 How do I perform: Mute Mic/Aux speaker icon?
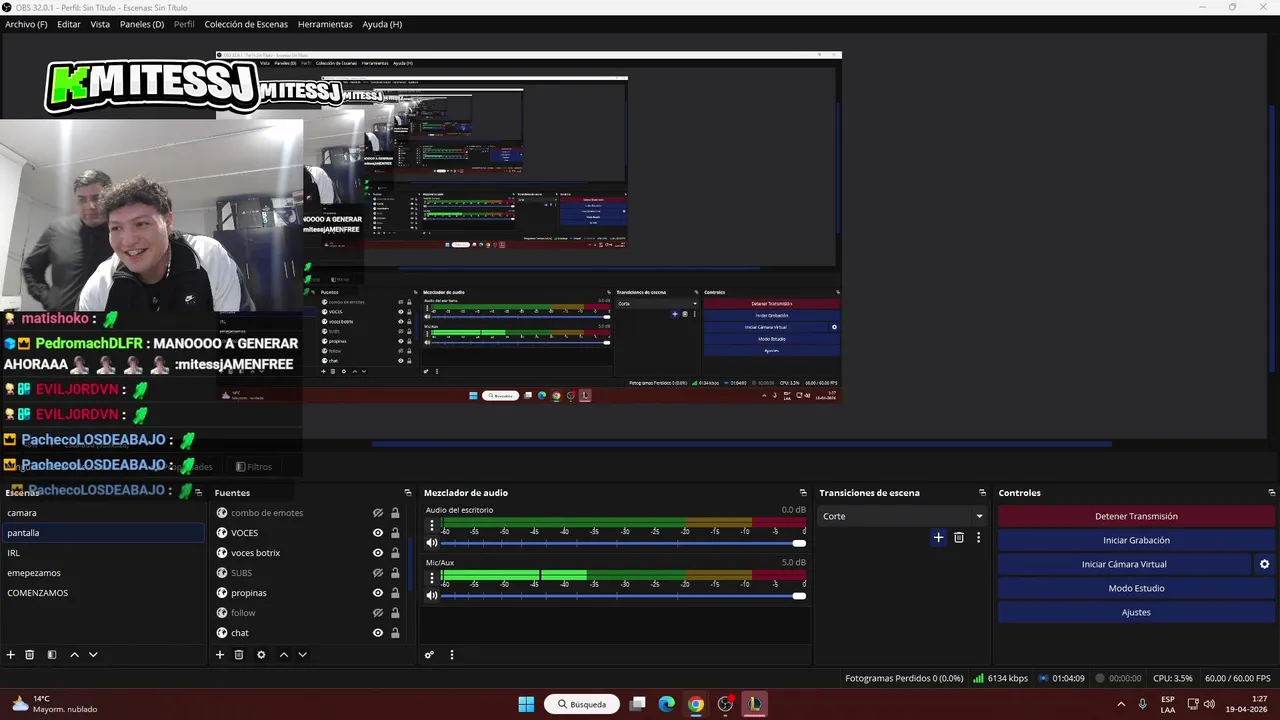(432, 595)
